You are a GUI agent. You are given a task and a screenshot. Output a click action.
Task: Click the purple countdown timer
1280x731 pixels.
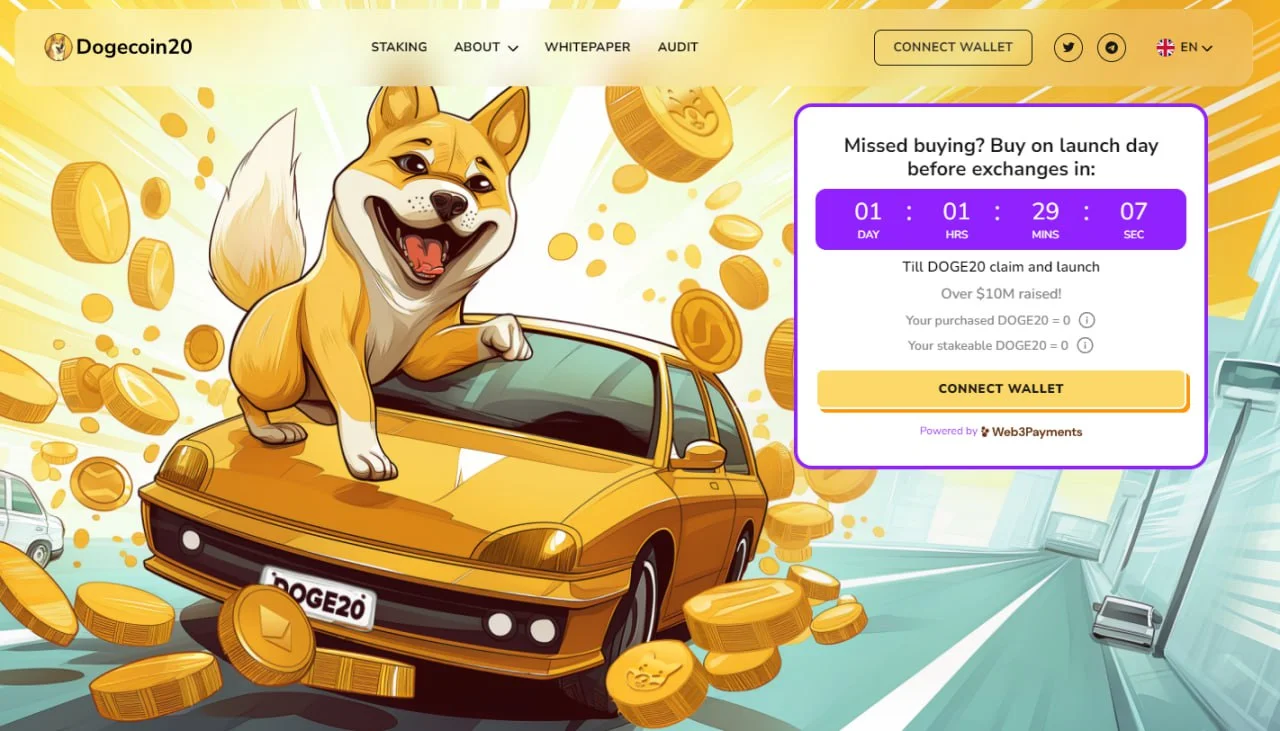1001,219
